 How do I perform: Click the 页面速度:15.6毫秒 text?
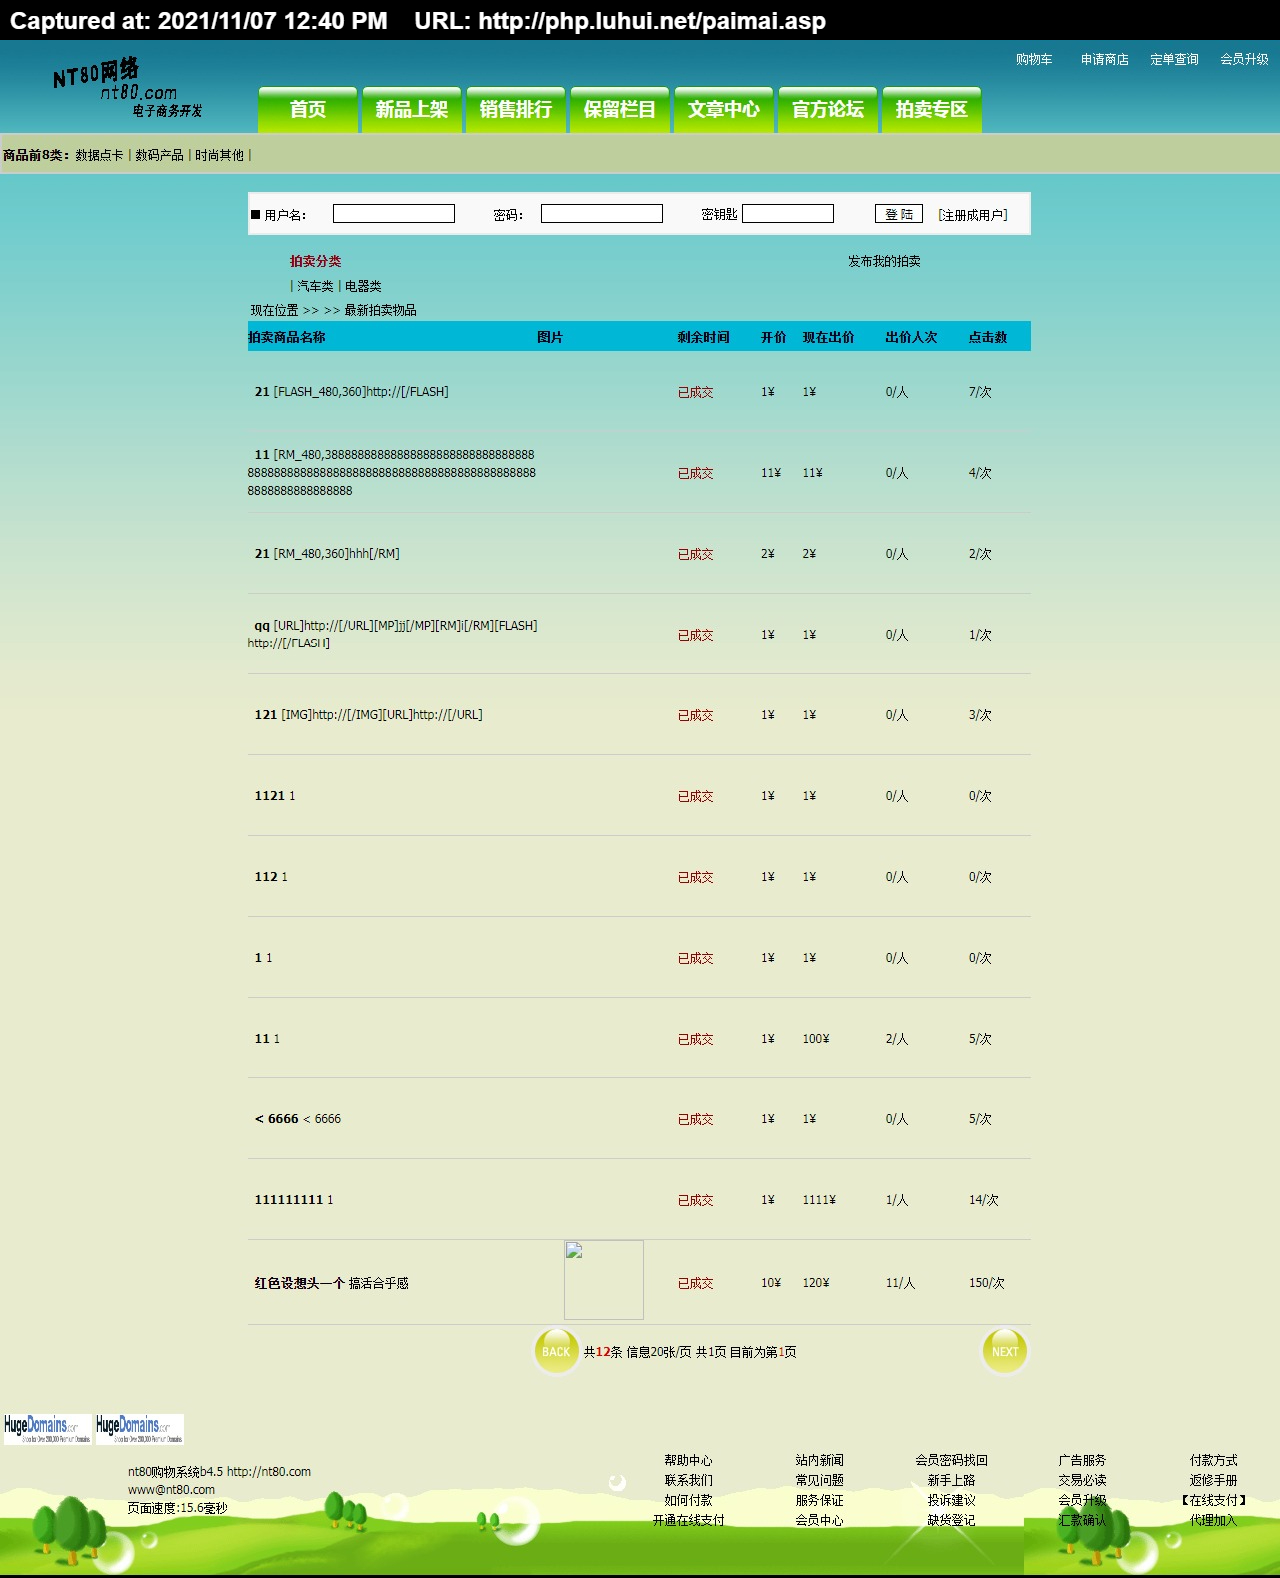click(177, 1508)
